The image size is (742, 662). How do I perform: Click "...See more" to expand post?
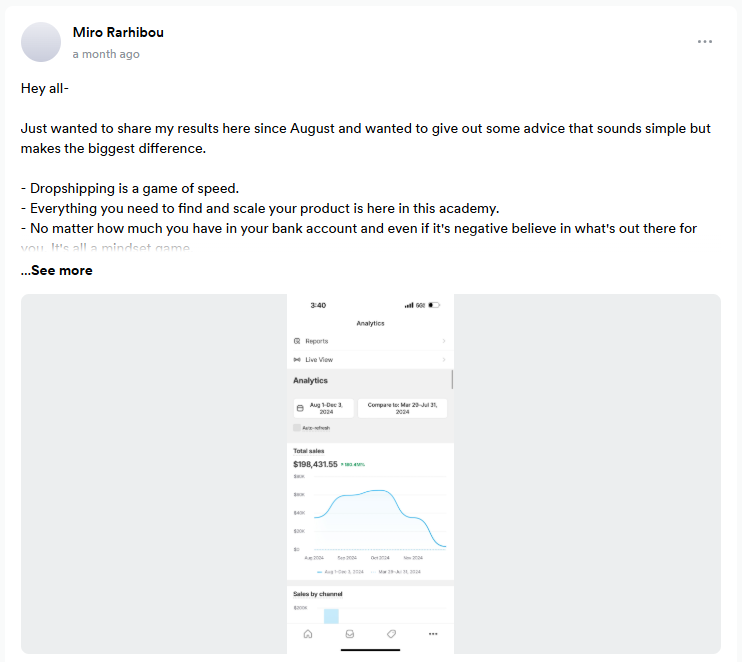pos(56,270)
